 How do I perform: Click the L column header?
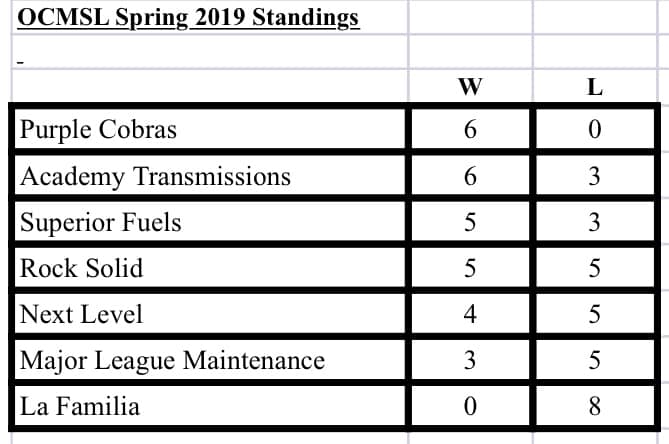coord(595,86)
